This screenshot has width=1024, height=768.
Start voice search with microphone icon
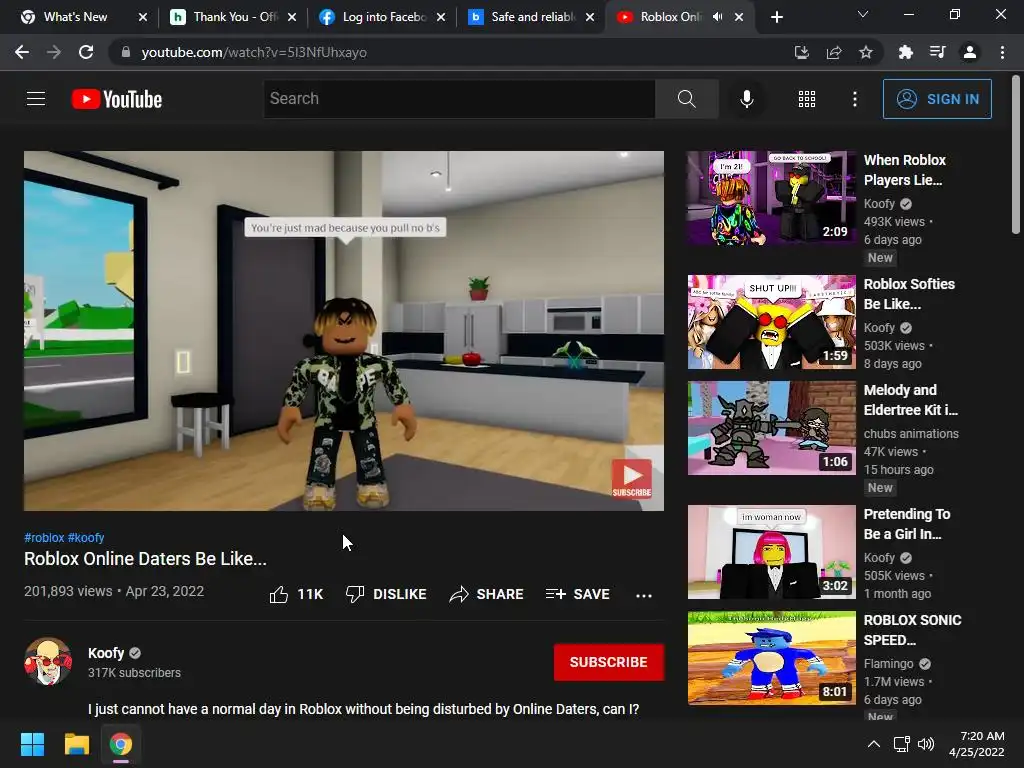(x=746, y=99)
